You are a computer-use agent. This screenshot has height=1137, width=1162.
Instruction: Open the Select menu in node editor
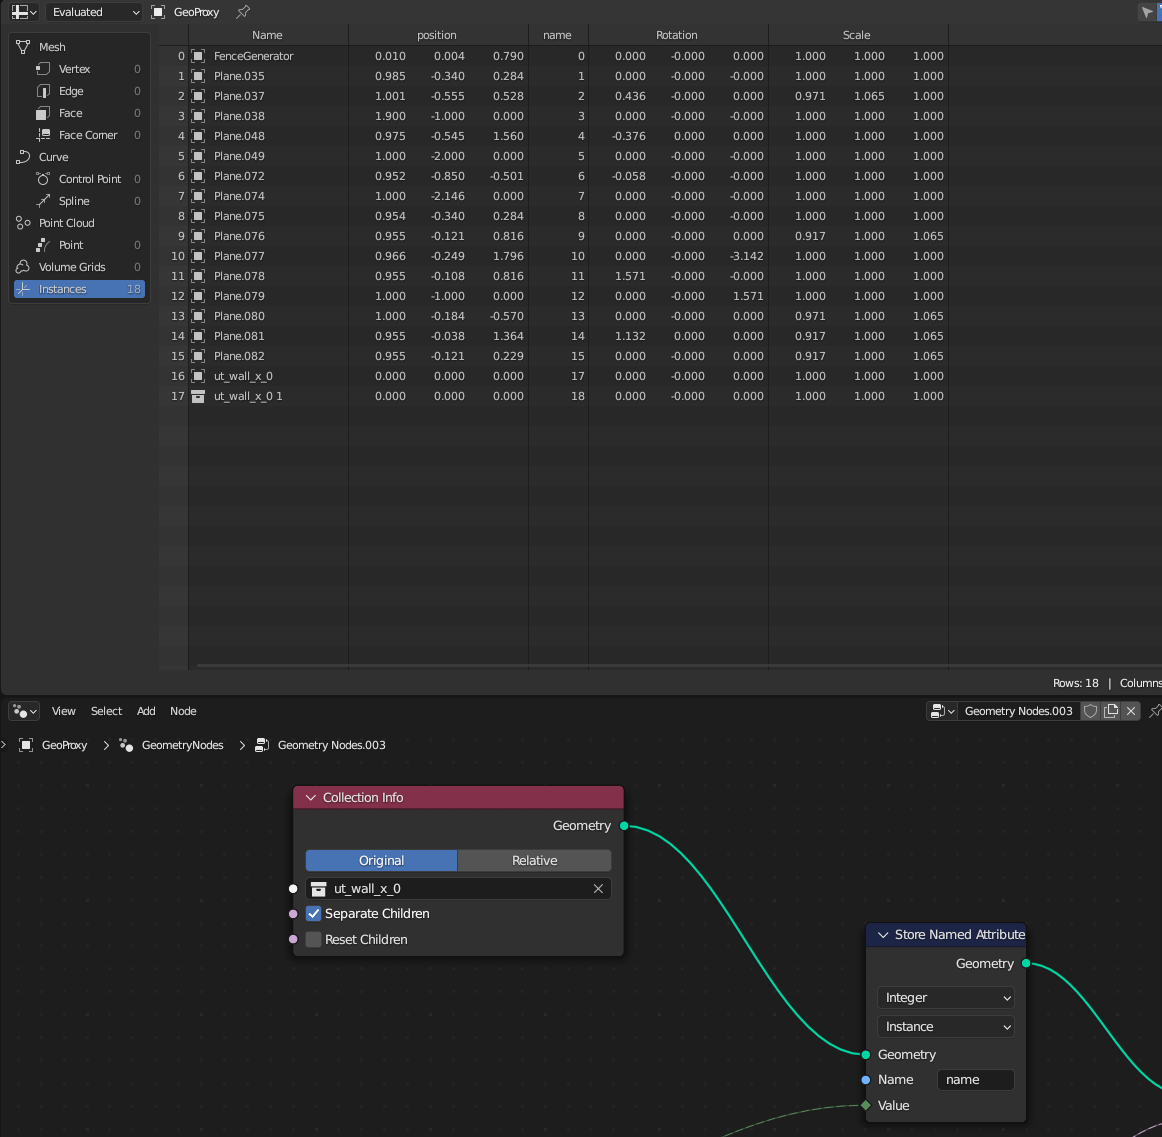point(106,712)
